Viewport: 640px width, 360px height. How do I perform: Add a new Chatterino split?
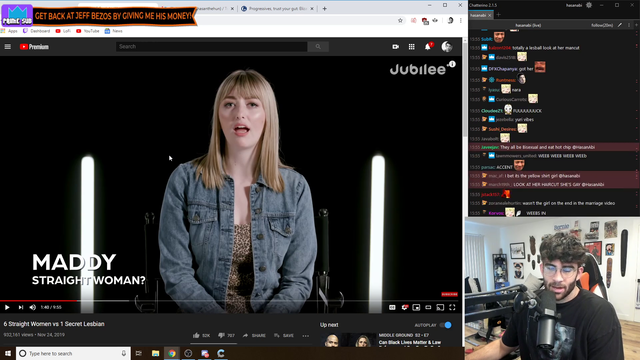pos(636,25)
